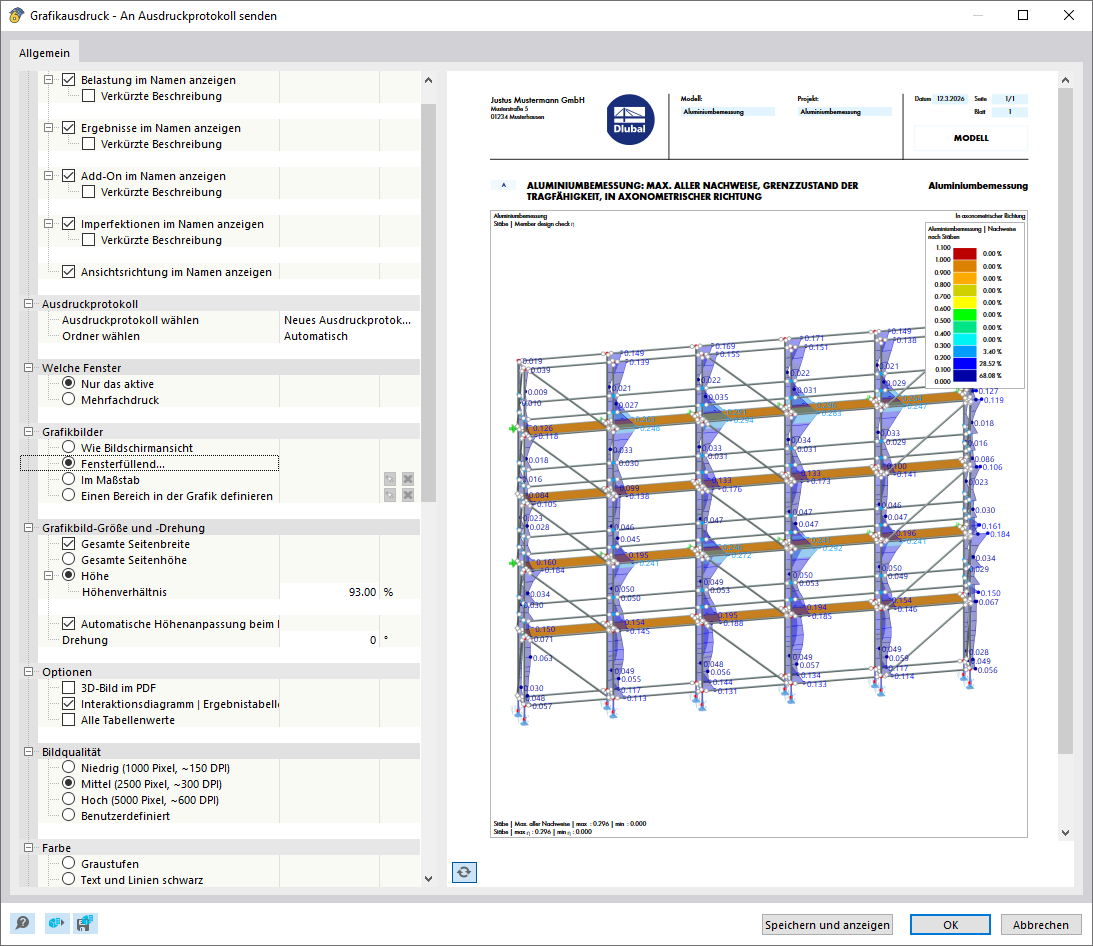Image resolution: width=1093 pixels, height=946 pixels.
Task: Open the Allgemein tab
Action: pyautogui.click(x=45, y=53)
